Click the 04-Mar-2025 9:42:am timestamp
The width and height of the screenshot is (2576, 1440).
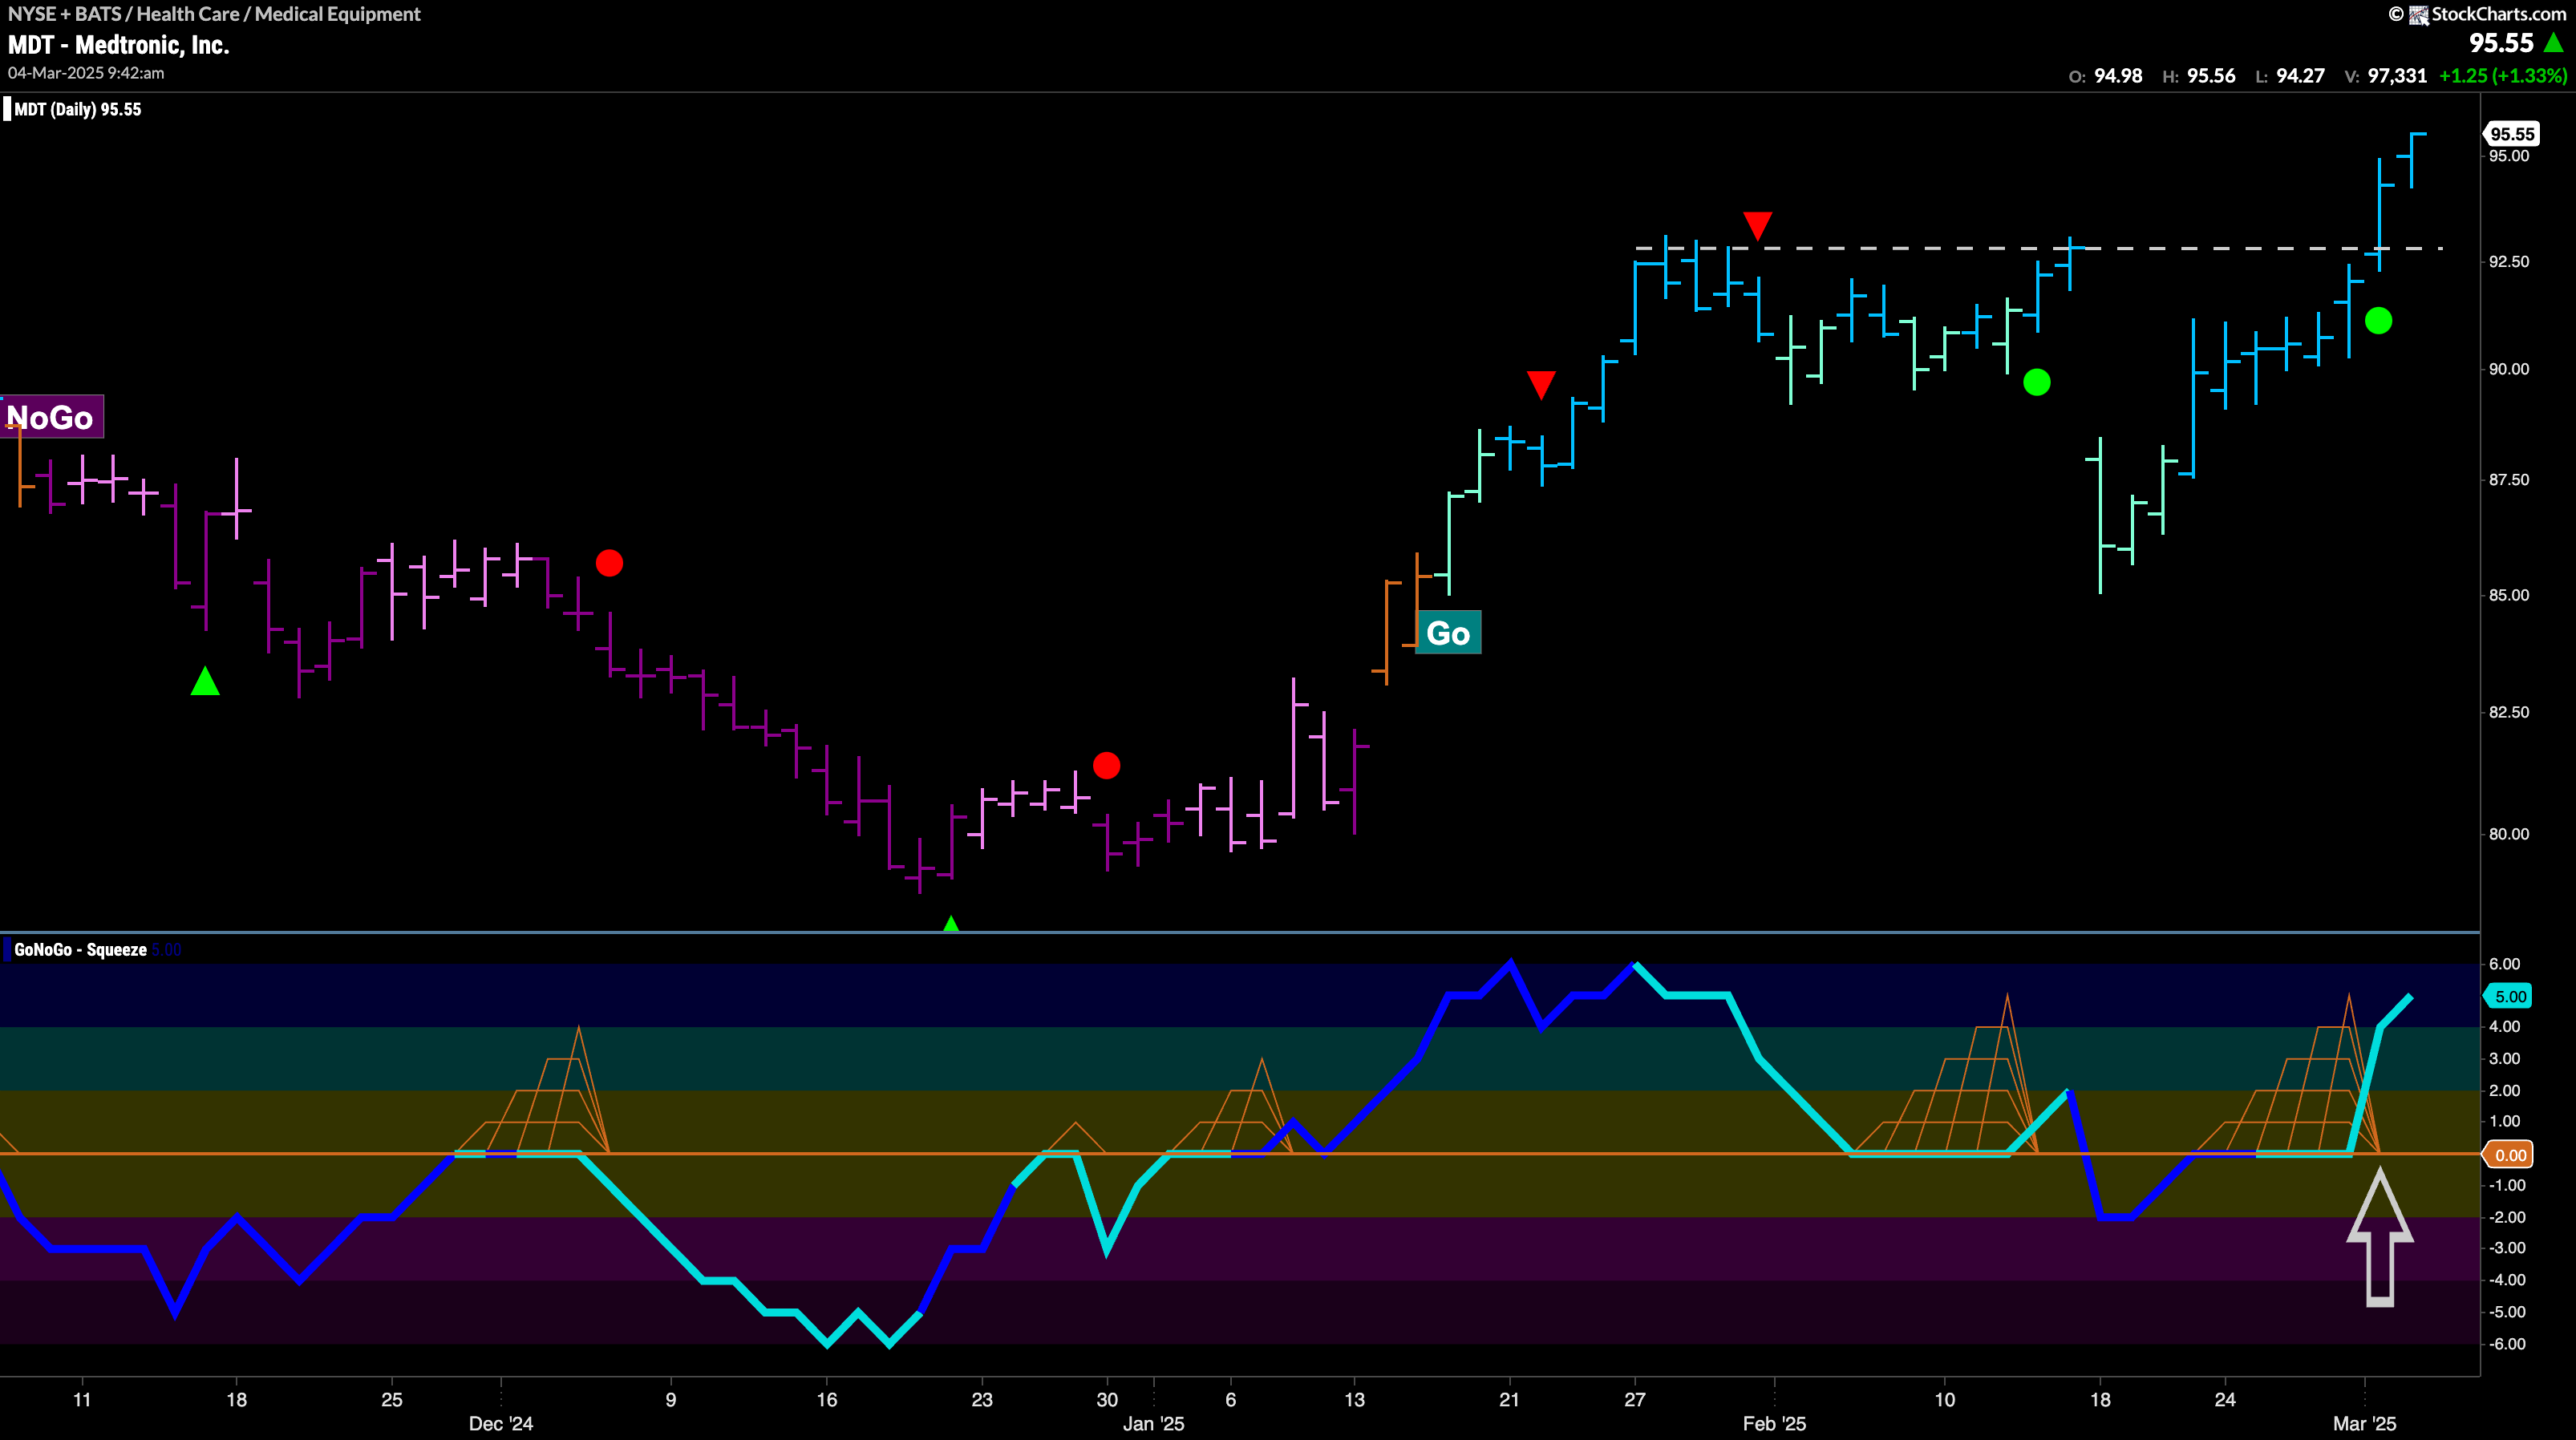tap(86, 73)
